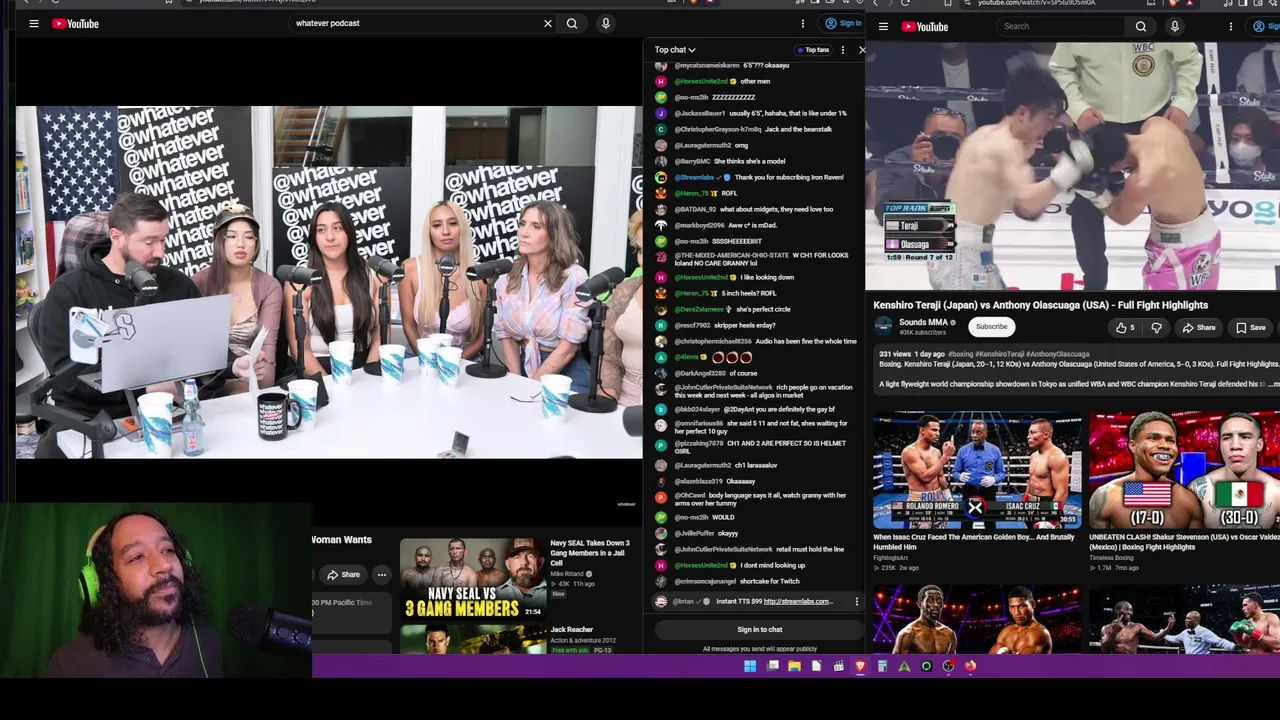Open the Jack Reacher movie thumbnail
The height and width of the screenshot is (720, 1280).
coord(473,640)
